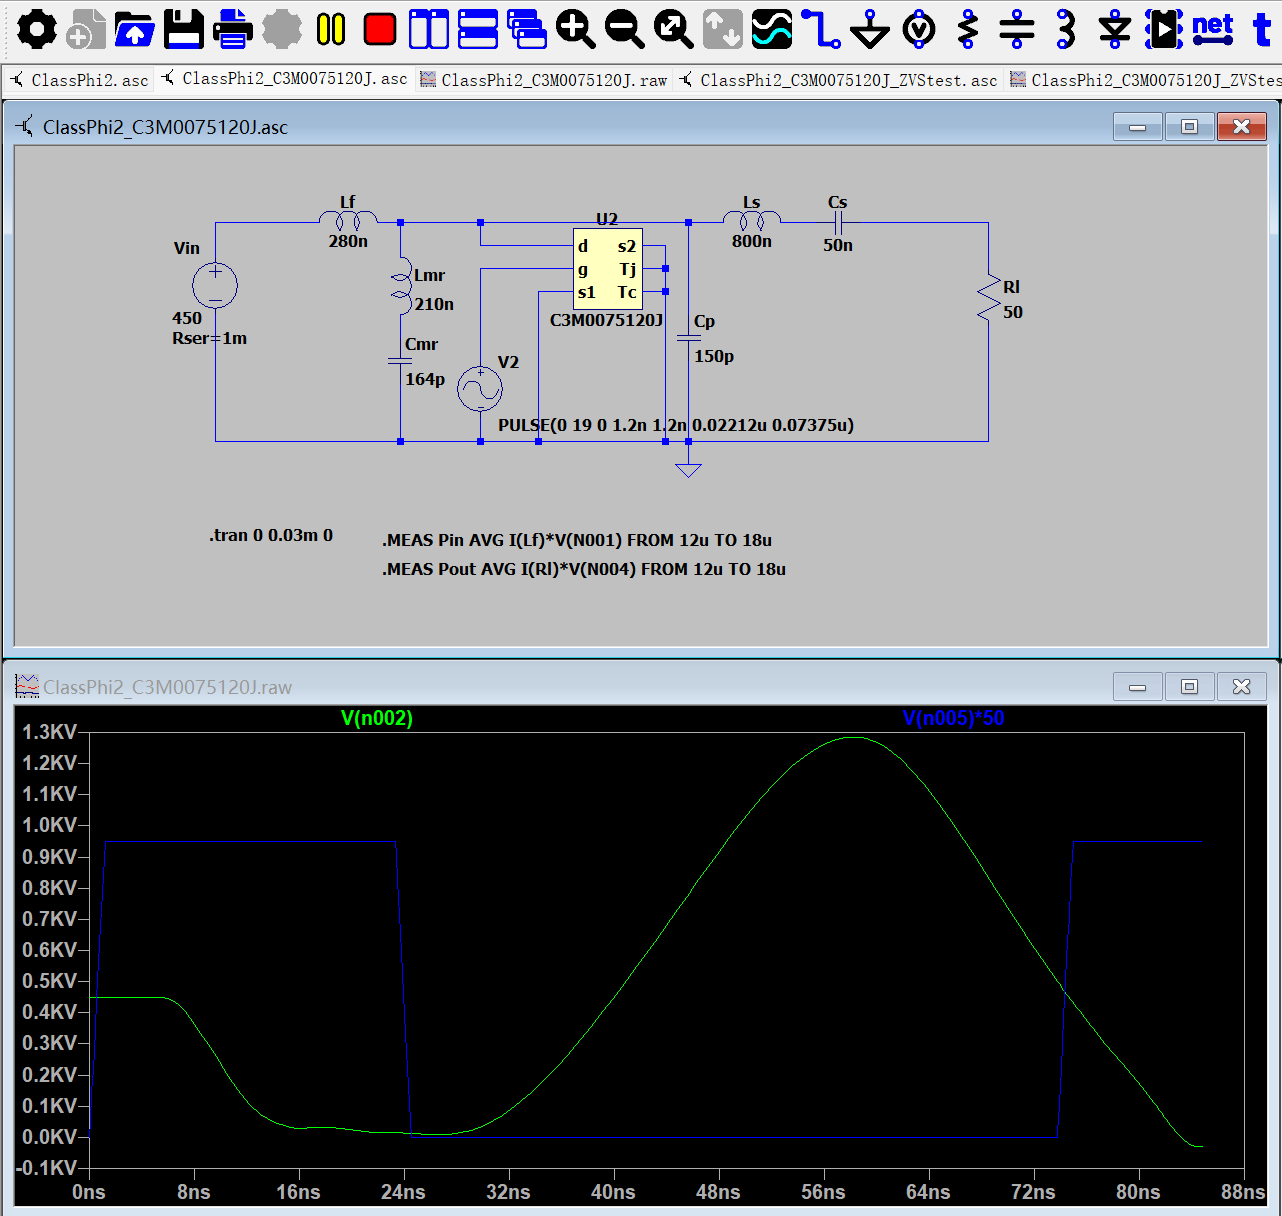Select the V(n002) trace label

pos(377,718)
